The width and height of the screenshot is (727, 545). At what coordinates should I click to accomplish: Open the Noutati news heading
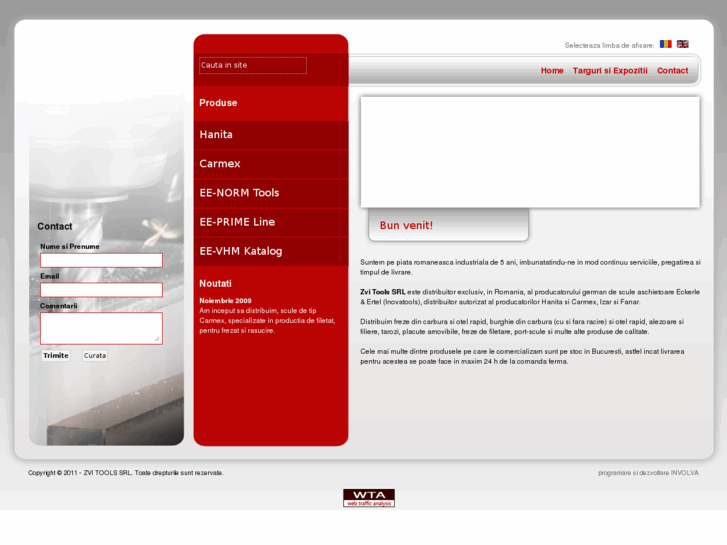[x=215, y=283]
